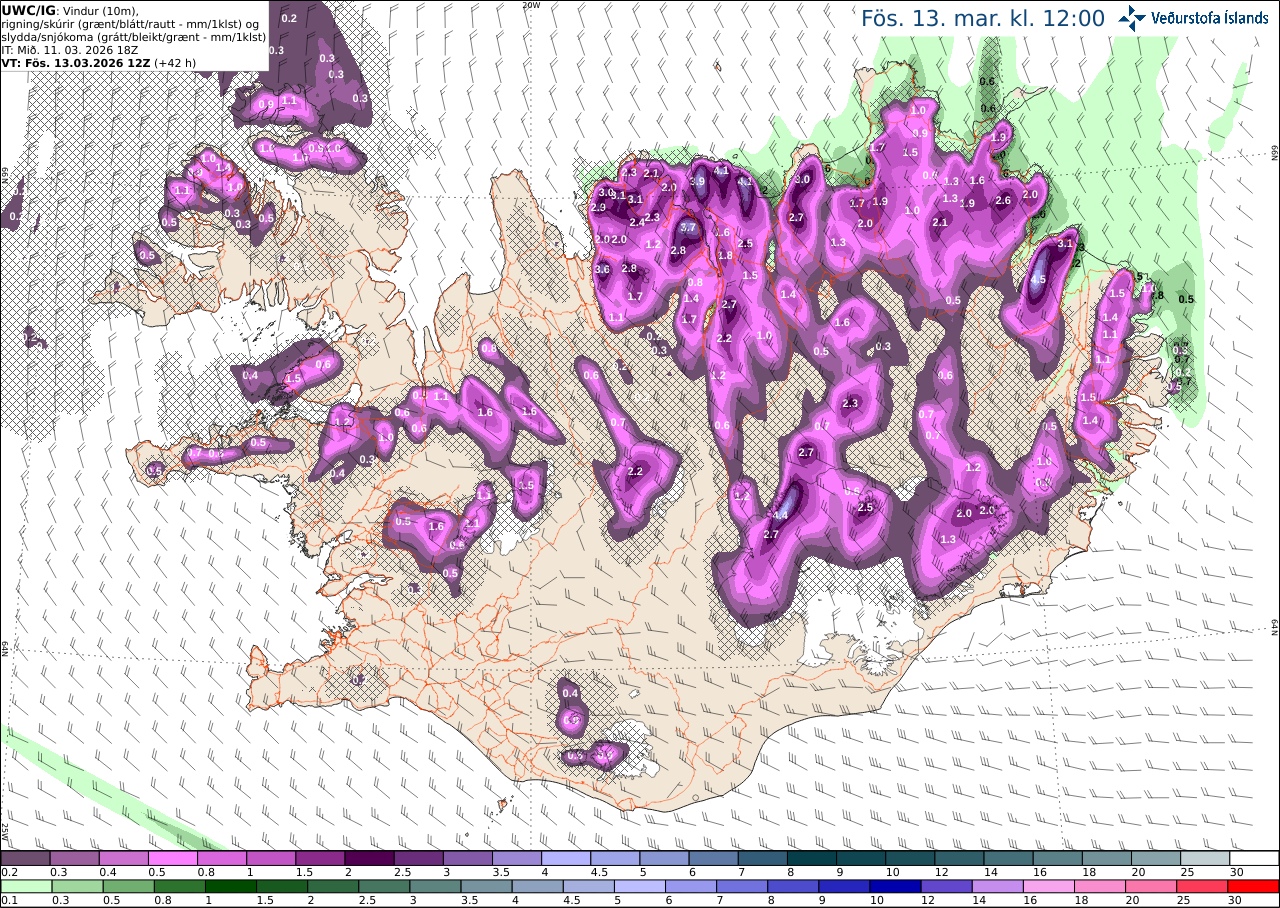Click the '3.6' snowfall value on map
1280x908 pixels.
point(602,270)
